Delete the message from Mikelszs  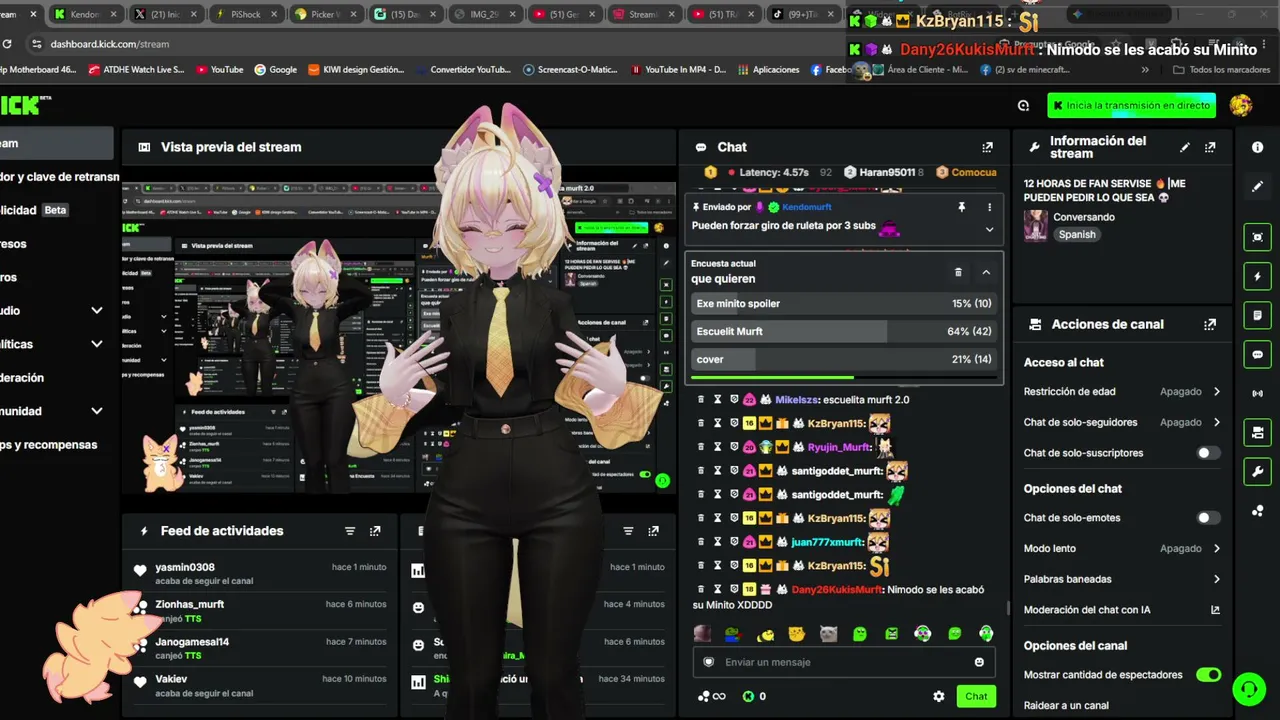tap(701, 399)
